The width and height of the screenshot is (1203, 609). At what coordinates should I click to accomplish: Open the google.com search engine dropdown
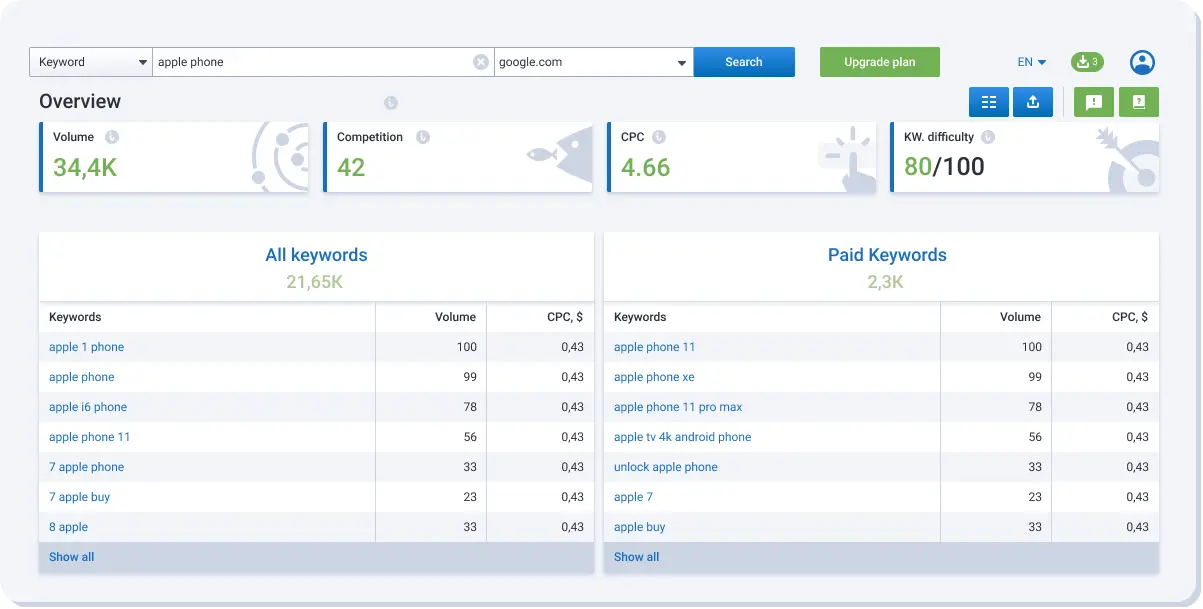[592, 61]
